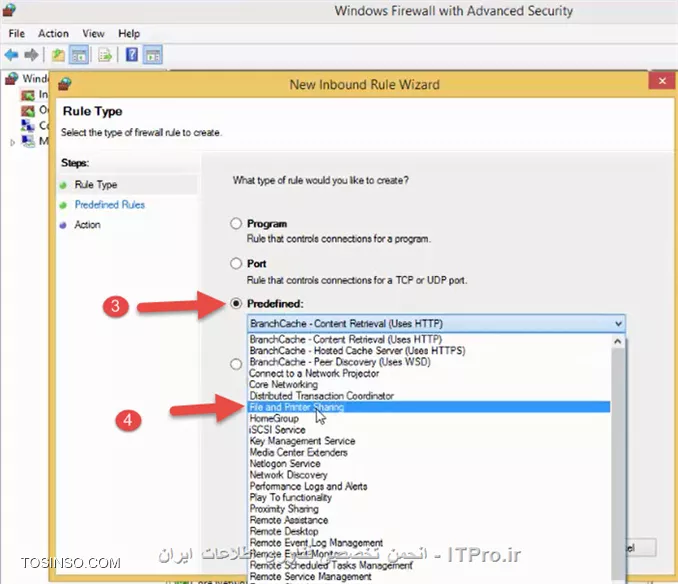Choose Network Discovery
Screen dimensions: 678x584
[x=429, y=475]
